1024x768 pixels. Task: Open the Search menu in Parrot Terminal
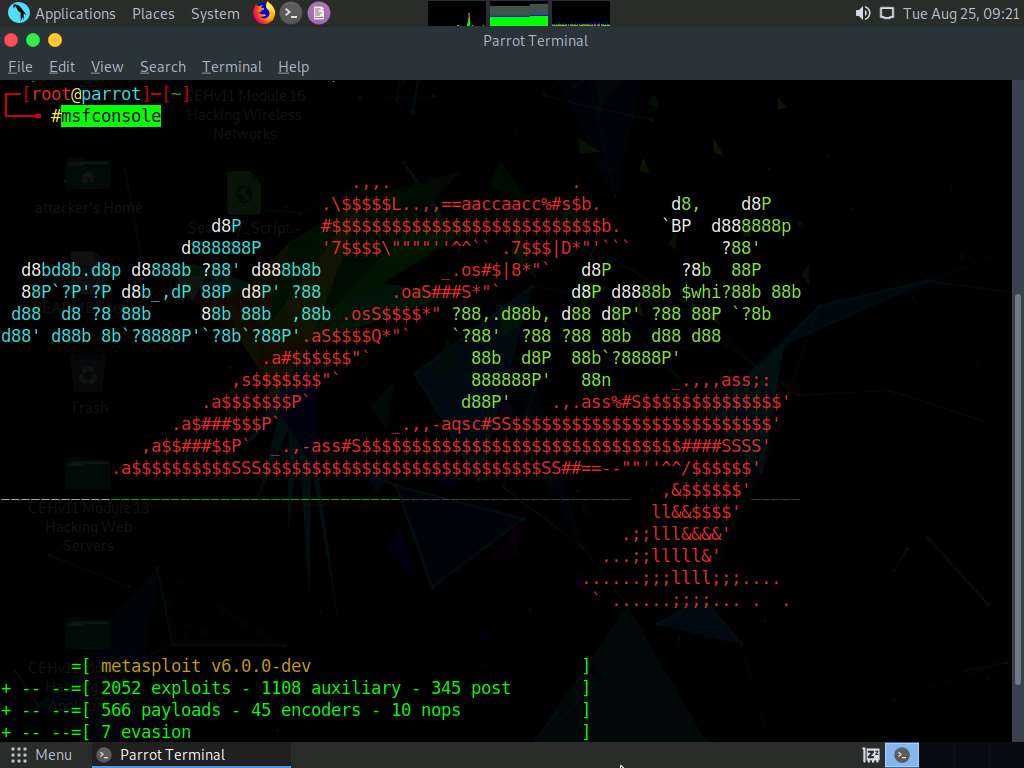[x=163, y=67]
